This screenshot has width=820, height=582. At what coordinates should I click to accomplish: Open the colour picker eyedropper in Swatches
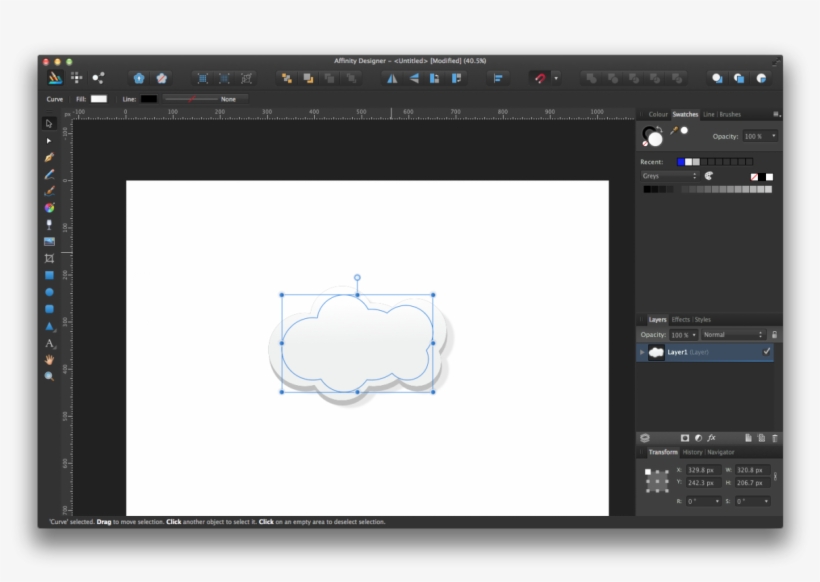[x=673, y=130]
